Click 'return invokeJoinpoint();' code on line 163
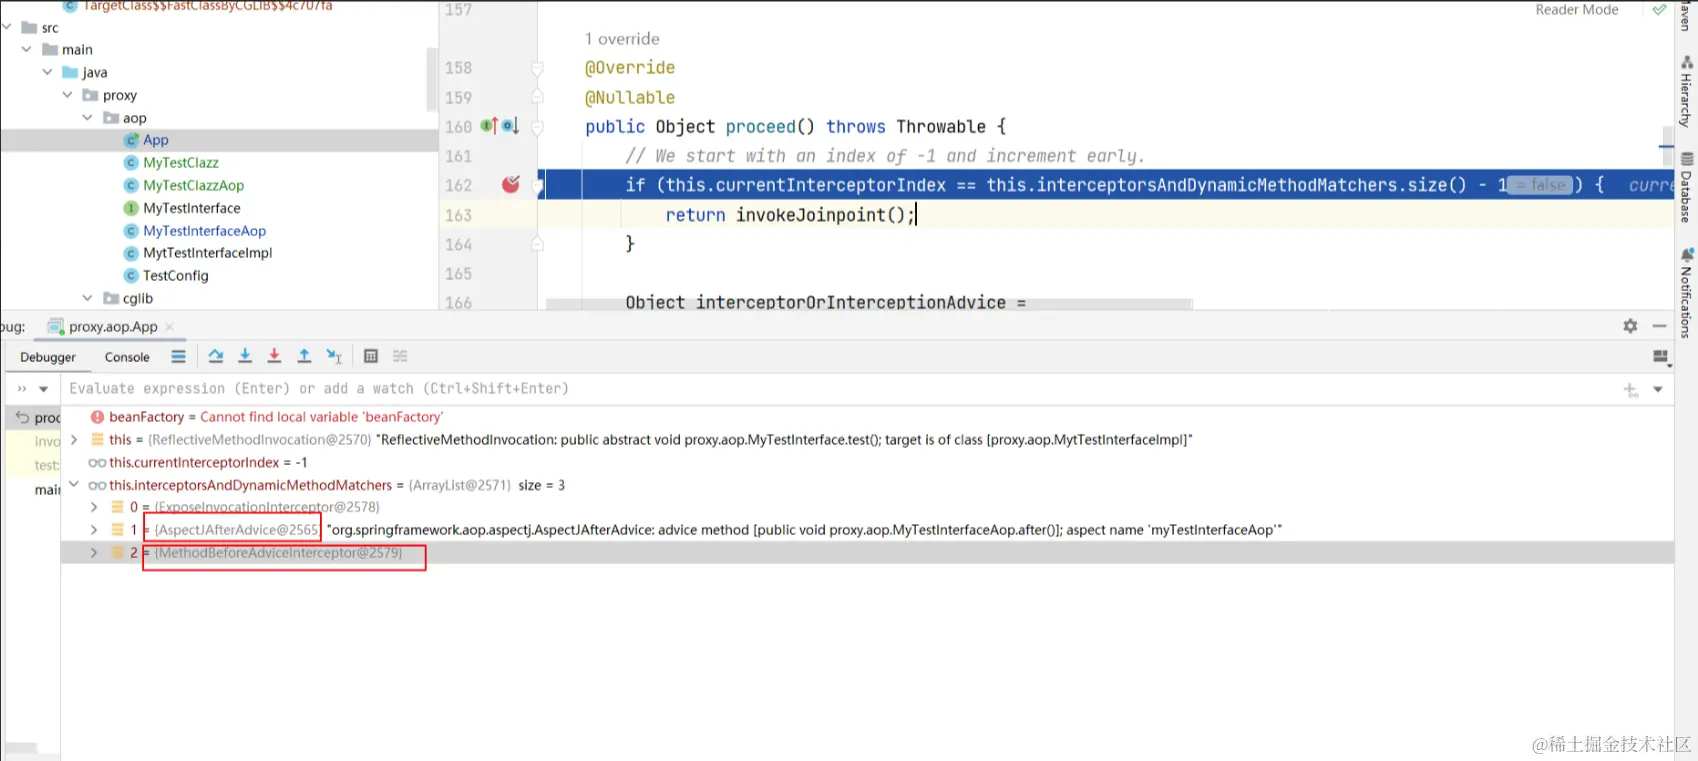Viewport: 1698px width, 761px height. (x=790, y=215)
